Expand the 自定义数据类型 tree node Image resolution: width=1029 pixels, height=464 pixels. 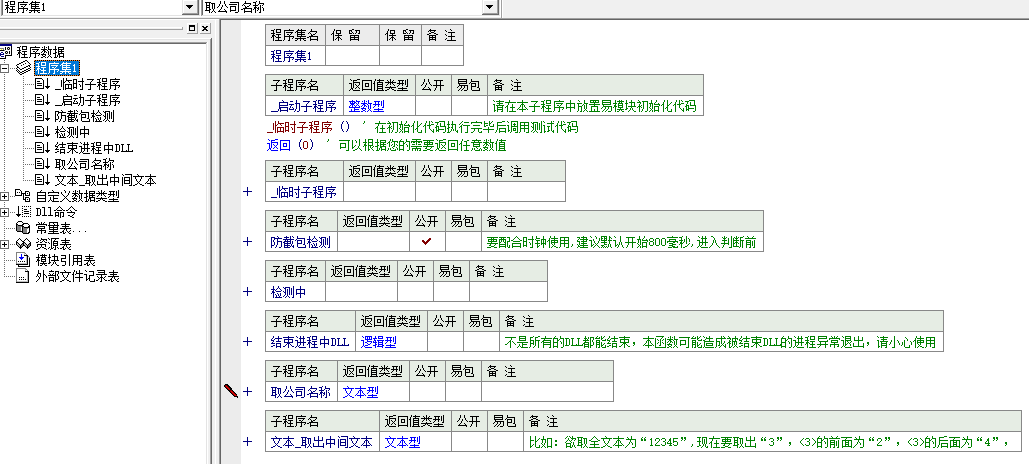(5, 196)
